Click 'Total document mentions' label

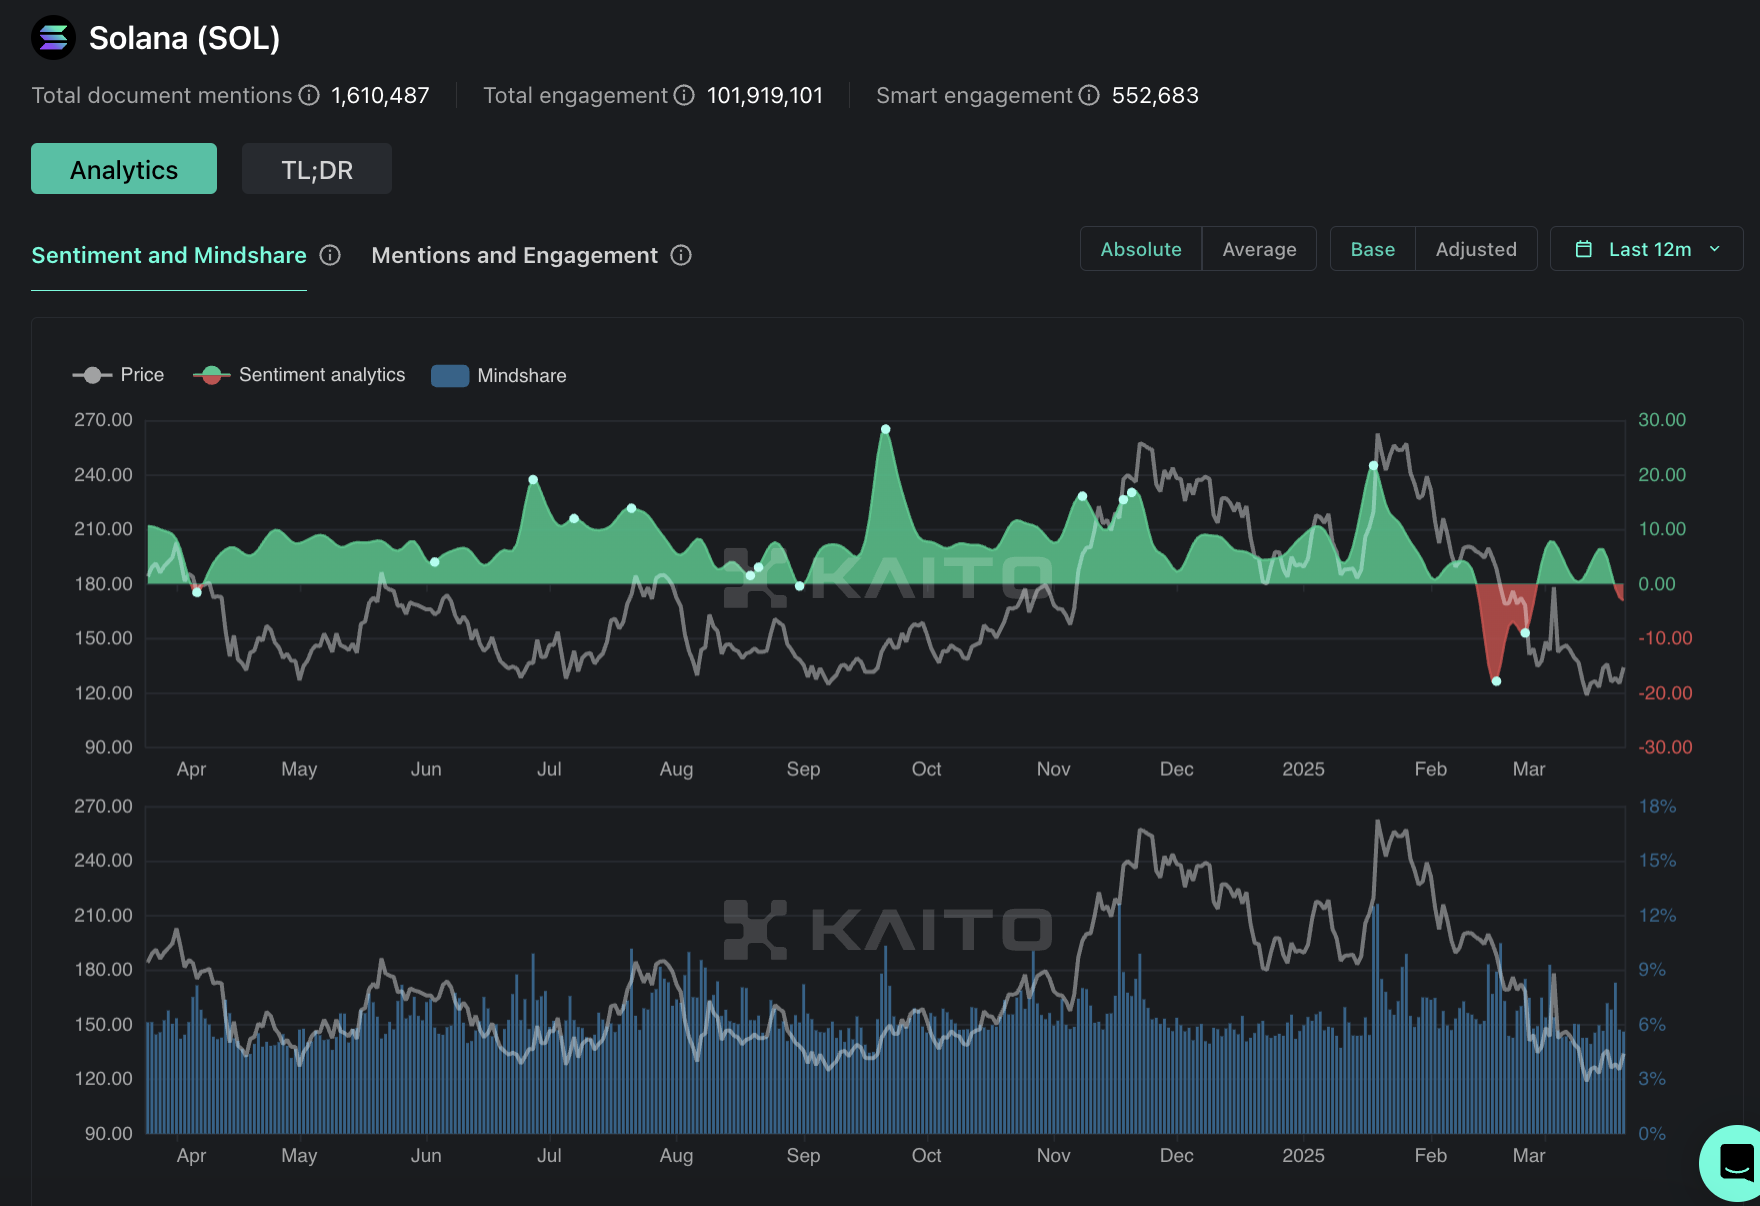(x=162, y=96)
